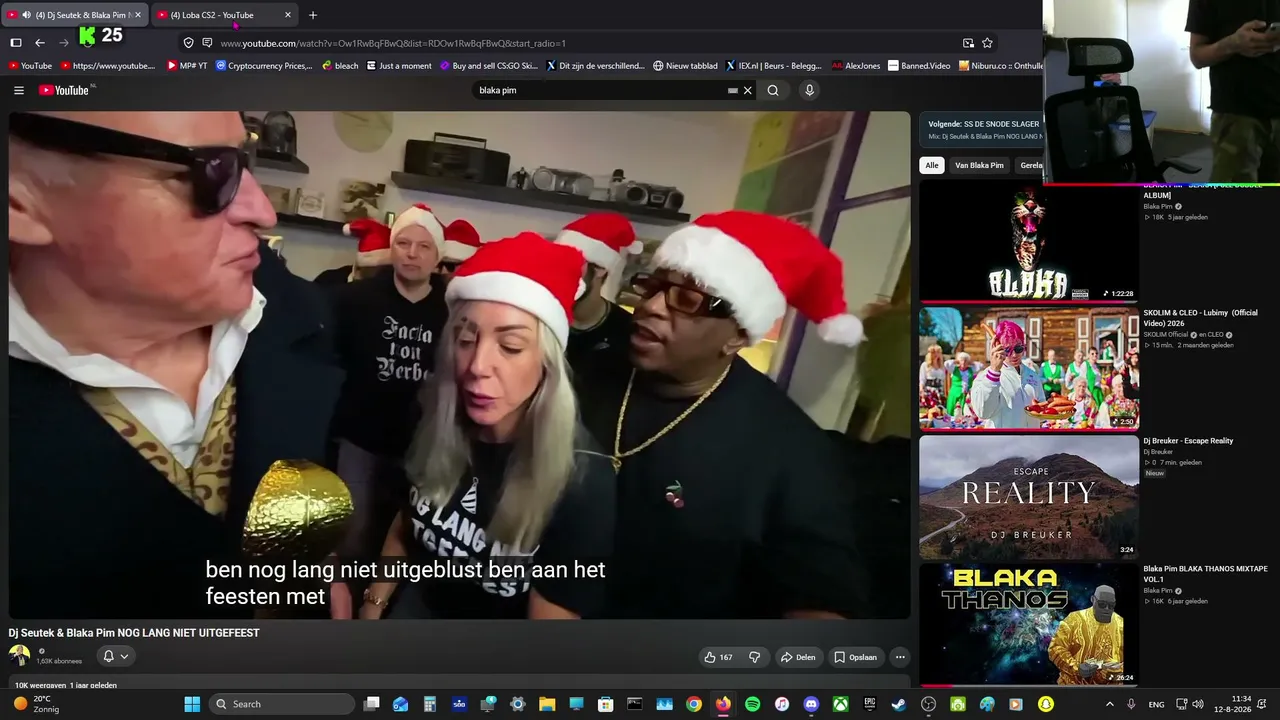This screenshot has width=1280, height=720.
Task: Click the video player to pause playback
Action: (460, 365)
